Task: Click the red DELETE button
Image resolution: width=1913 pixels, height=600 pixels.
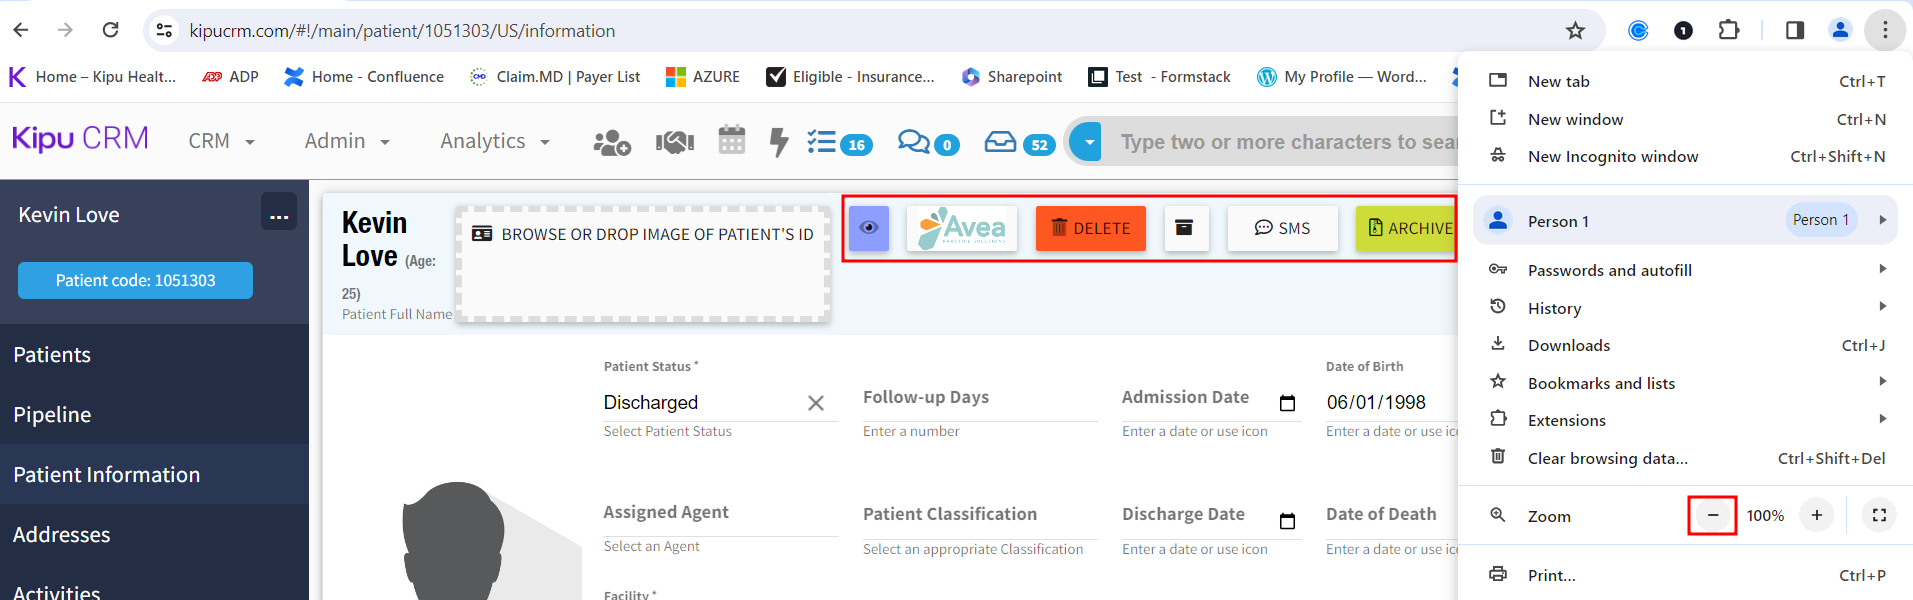Action: point(1090,228)
